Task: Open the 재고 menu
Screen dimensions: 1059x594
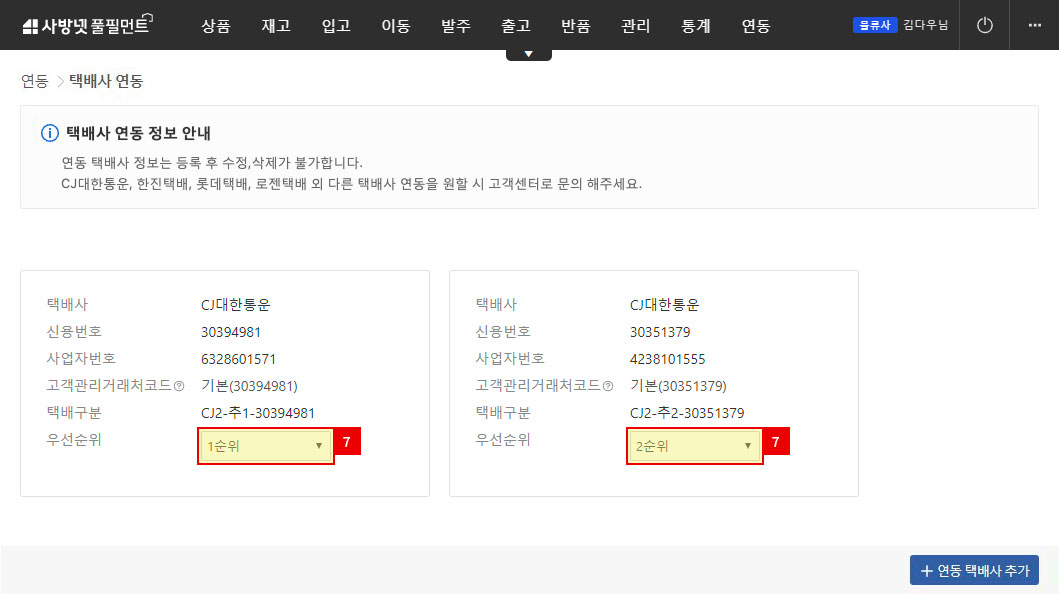Action: [x=275, y=26]
